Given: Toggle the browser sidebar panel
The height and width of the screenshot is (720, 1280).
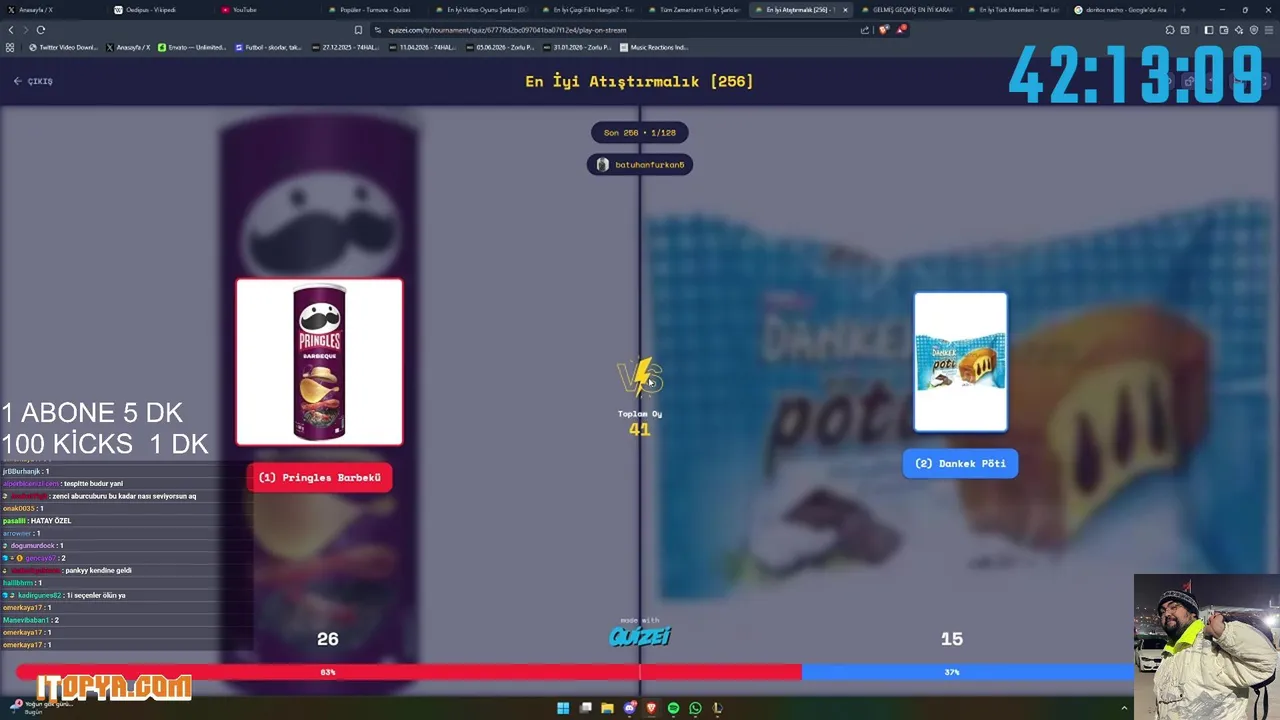Looking at the screenshot, I should pyautogui.click(x=1208, y=30).
